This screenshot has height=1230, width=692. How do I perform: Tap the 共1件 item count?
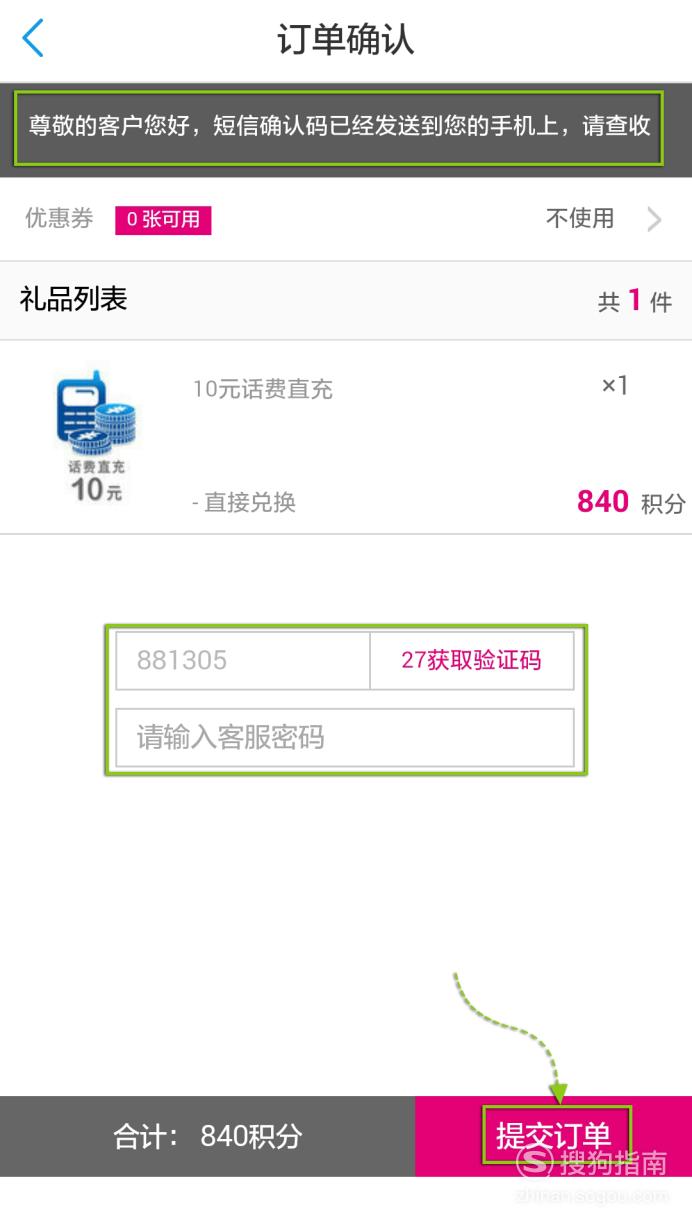click(x=635, y=301)
